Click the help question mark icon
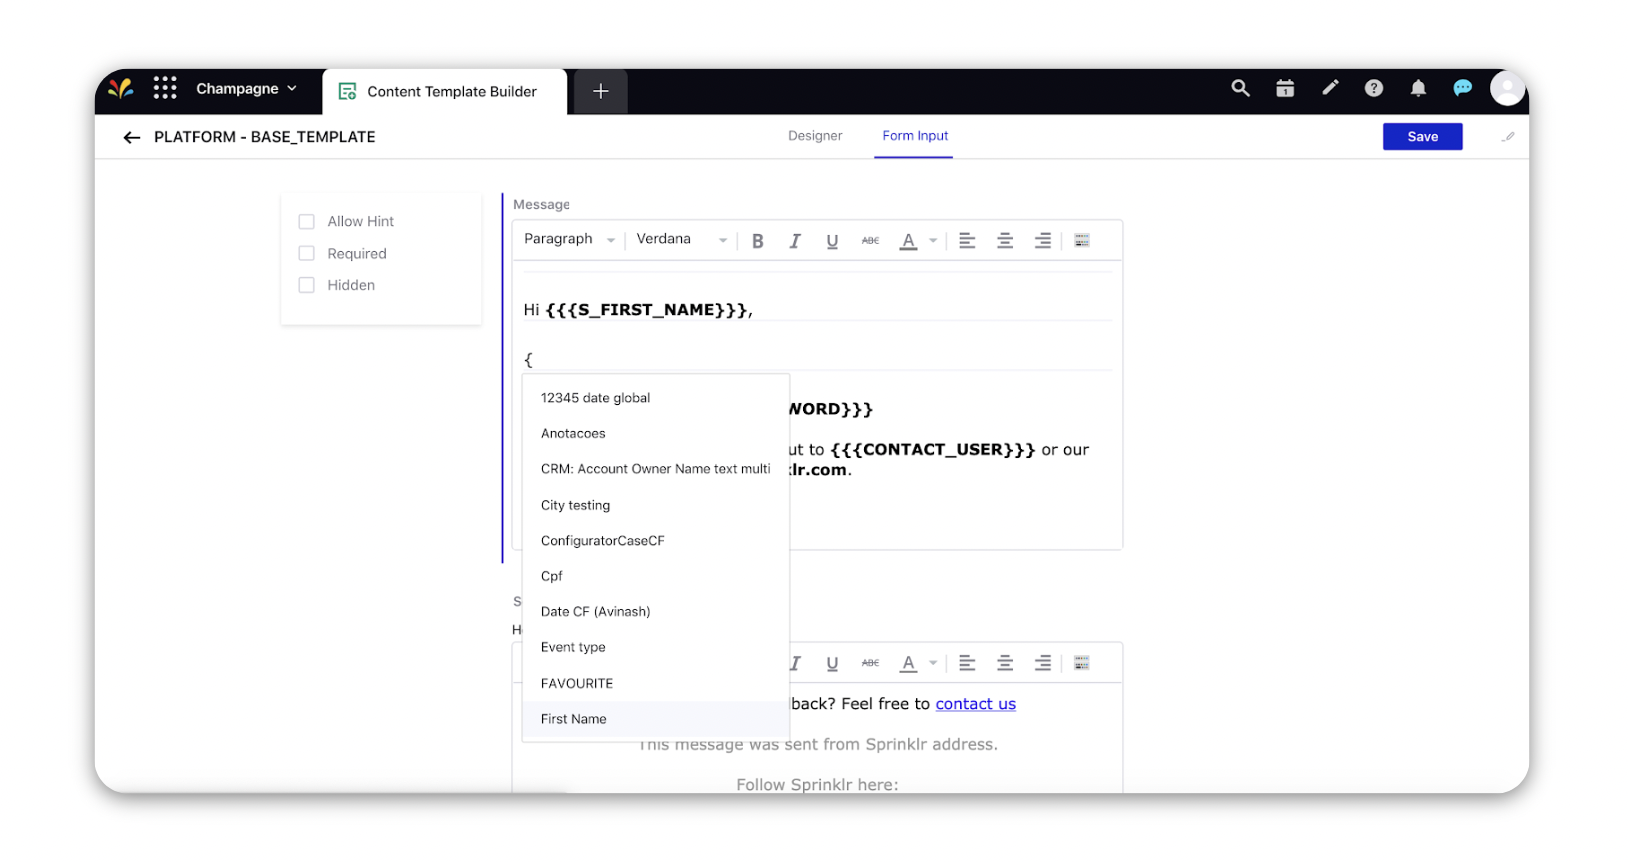Screen dimensions: 1628x862 (1374, 89)
